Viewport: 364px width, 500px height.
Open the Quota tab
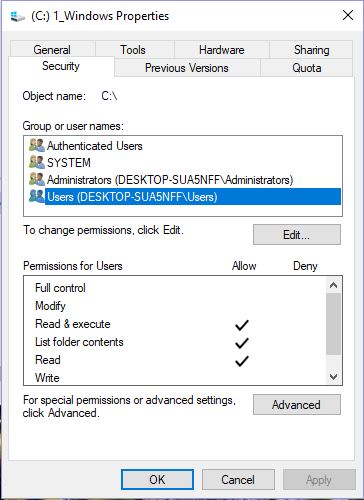[307, 68]
